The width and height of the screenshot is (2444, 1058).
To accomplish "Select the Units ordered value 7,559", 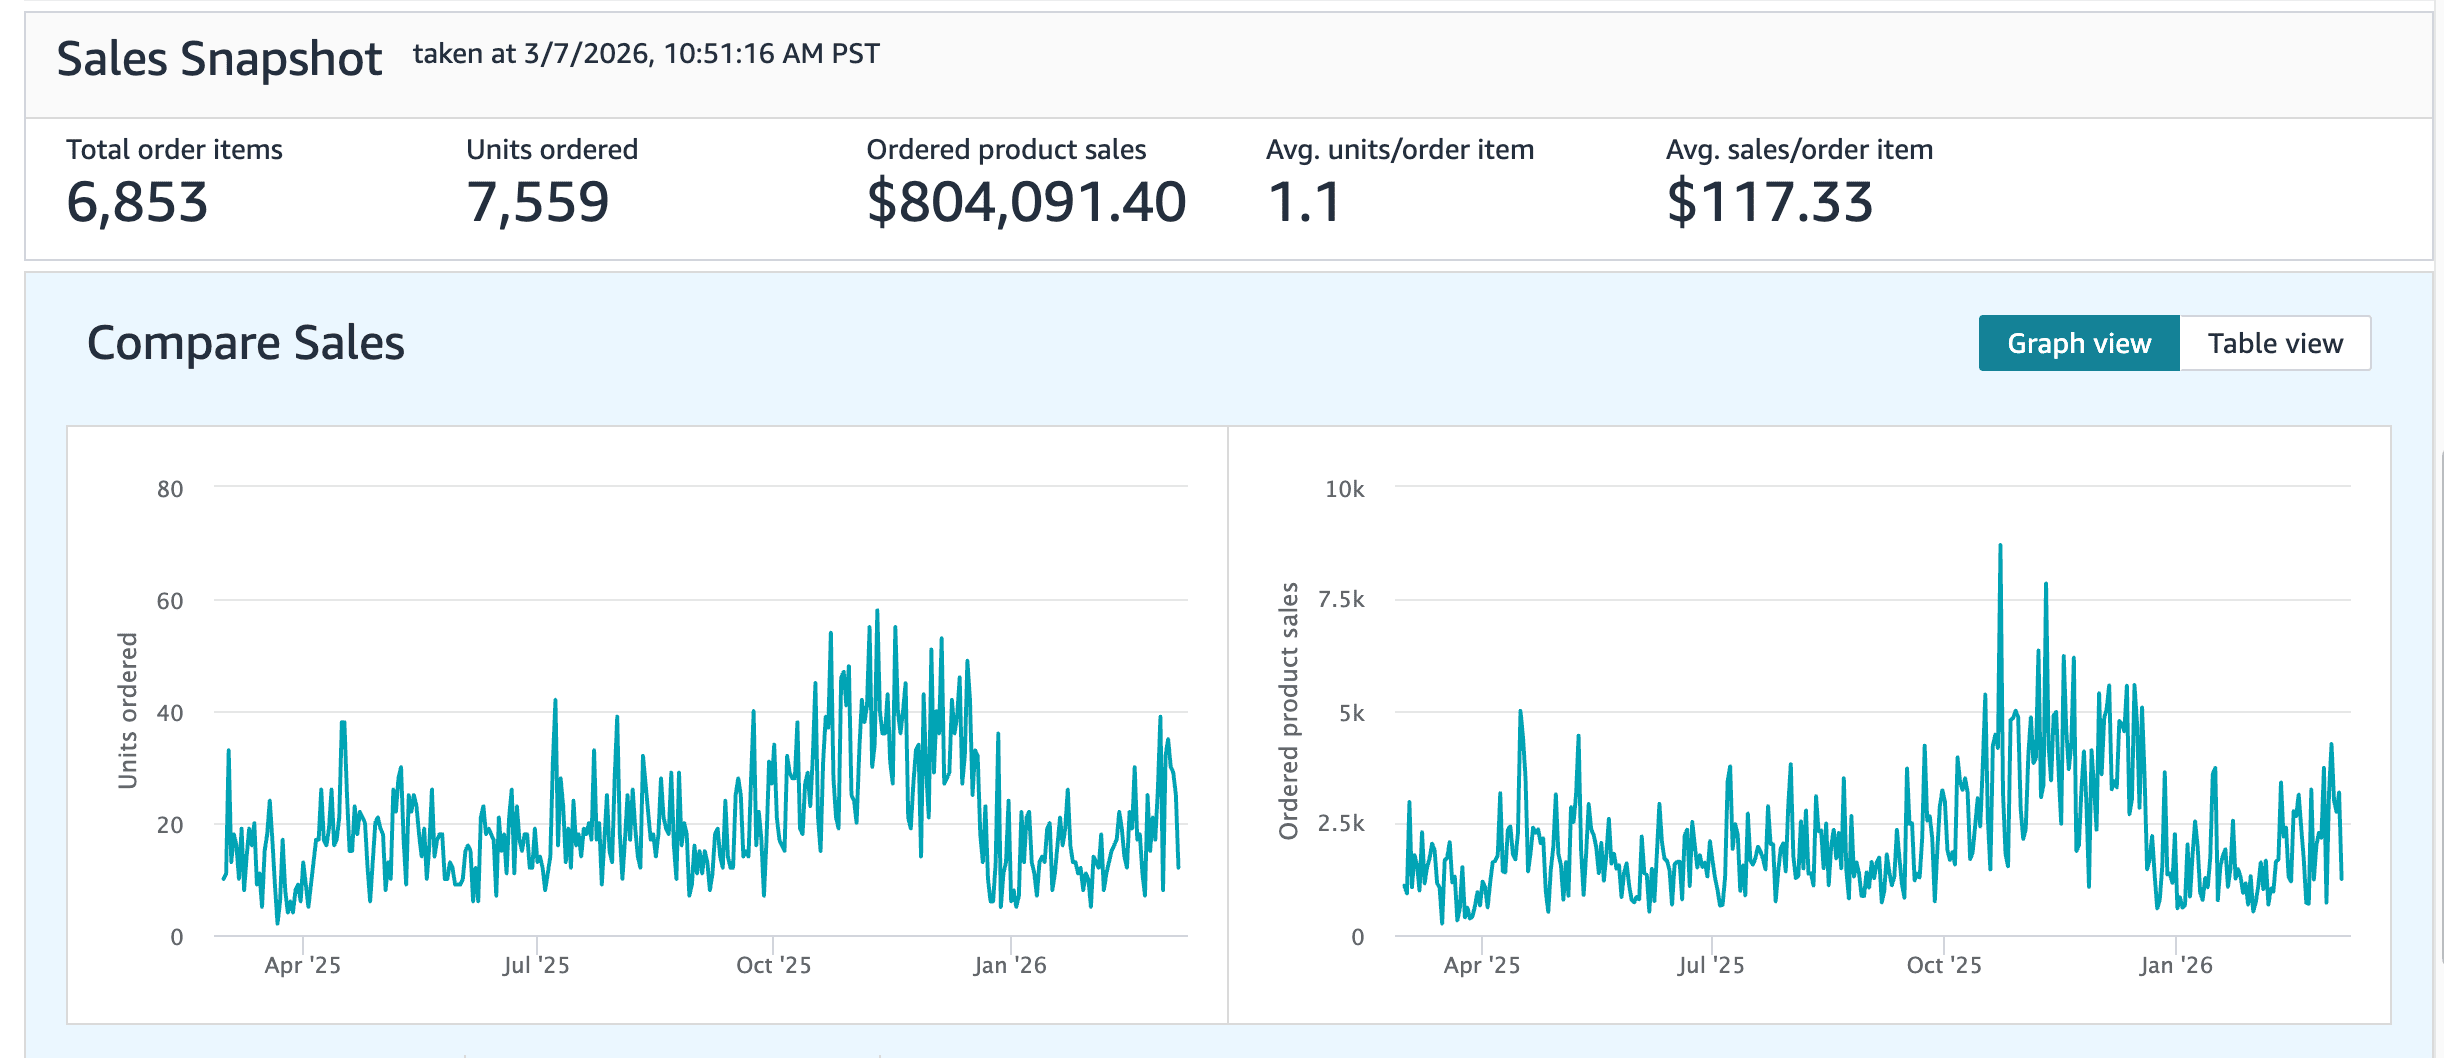I will pyautogui.click(x=538, y=202).
